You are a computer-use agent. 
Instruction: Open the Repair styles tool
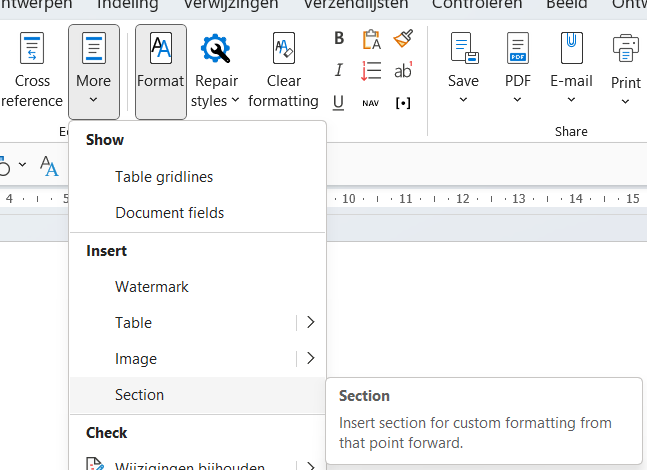pyautogui.click(x=217, y=71)
